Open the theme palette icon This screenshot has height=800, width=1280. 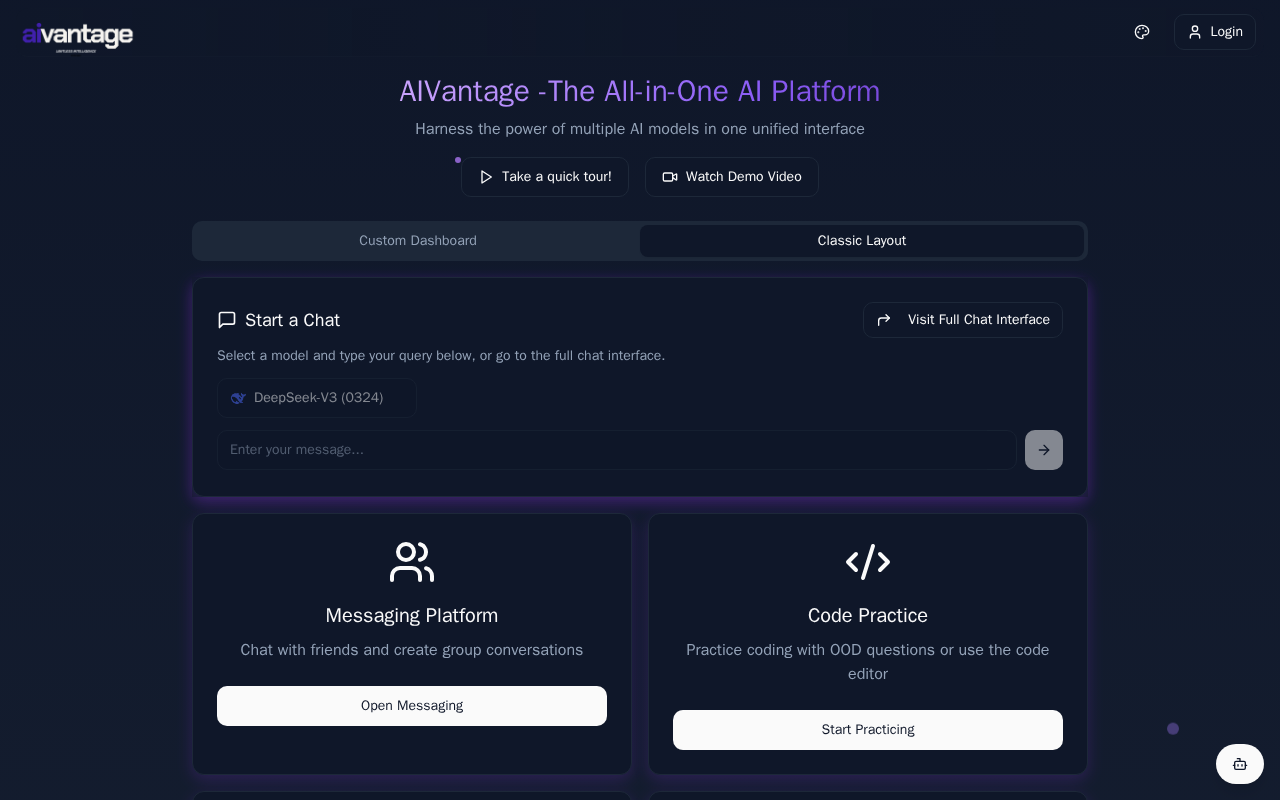pyautogui.click(x=1142, y=32)
